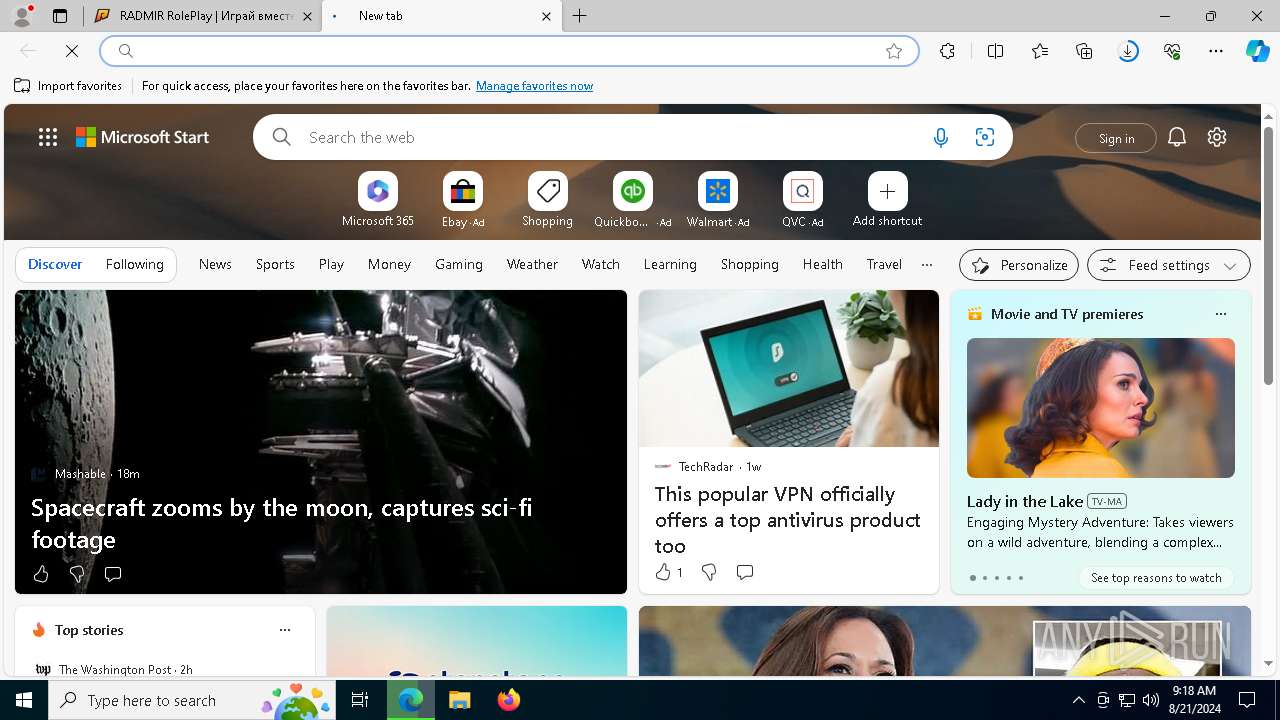Viewport: 1280px width, 720px height.
Task: Open File Explorer from taskbar
Action: point(460,700)
